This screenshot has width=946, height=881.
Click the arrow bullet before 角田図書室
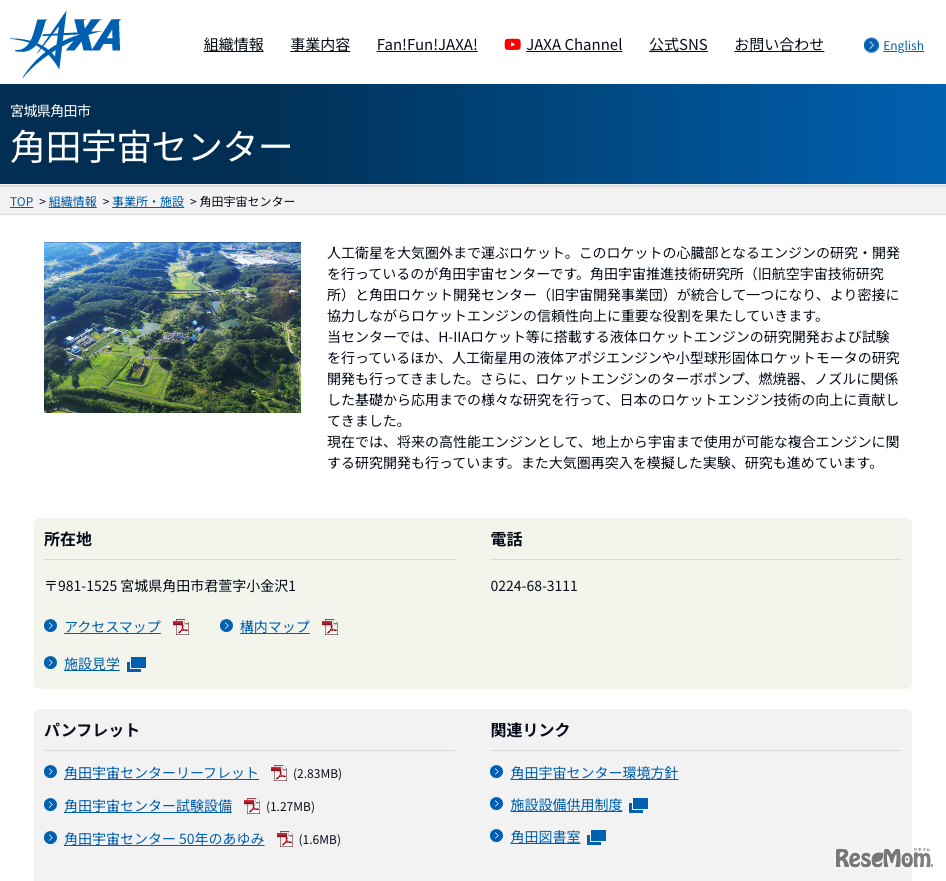497,836
